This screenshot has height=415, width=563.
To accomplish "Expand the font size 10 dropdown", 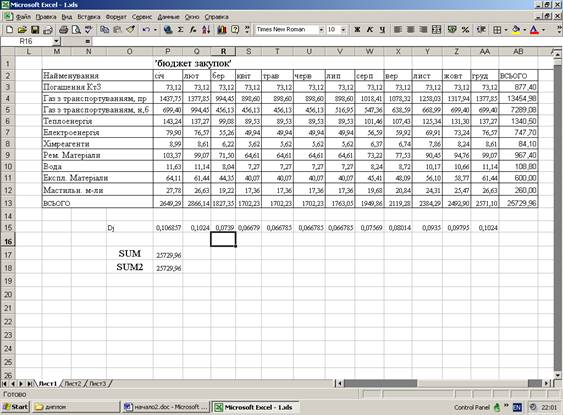I will click(343, 29).
